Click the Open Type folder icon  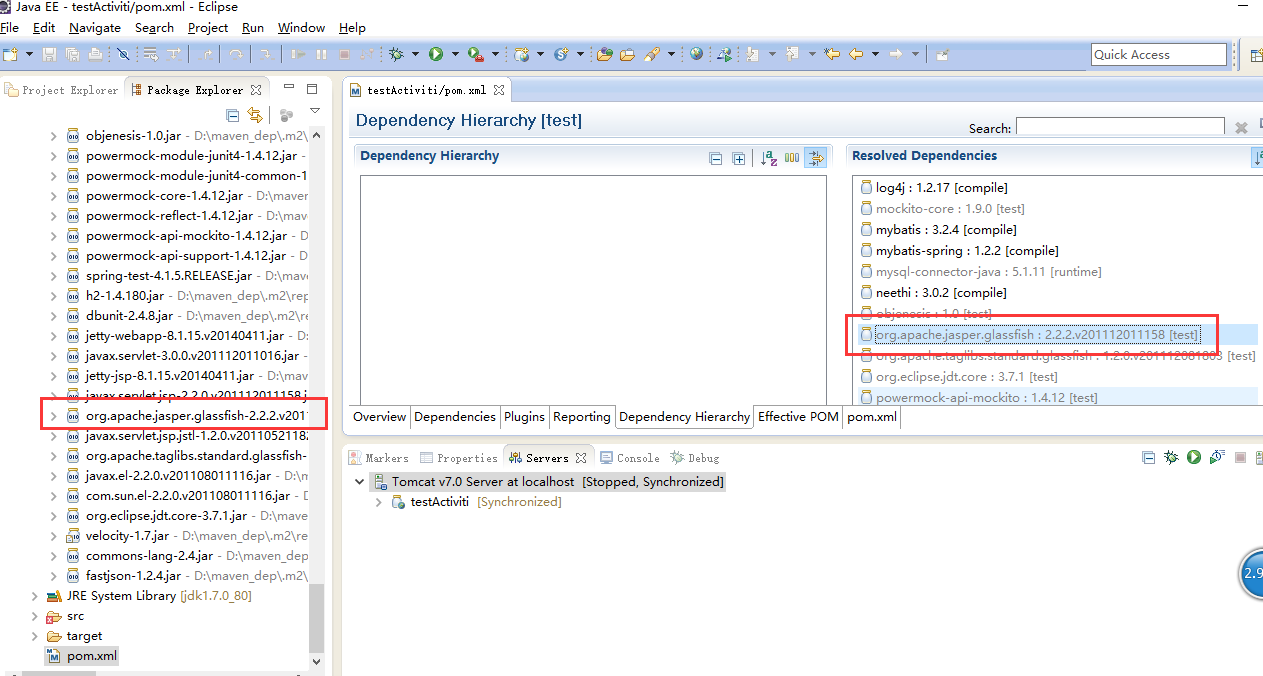pyautogui.click(x=604, y=54)
